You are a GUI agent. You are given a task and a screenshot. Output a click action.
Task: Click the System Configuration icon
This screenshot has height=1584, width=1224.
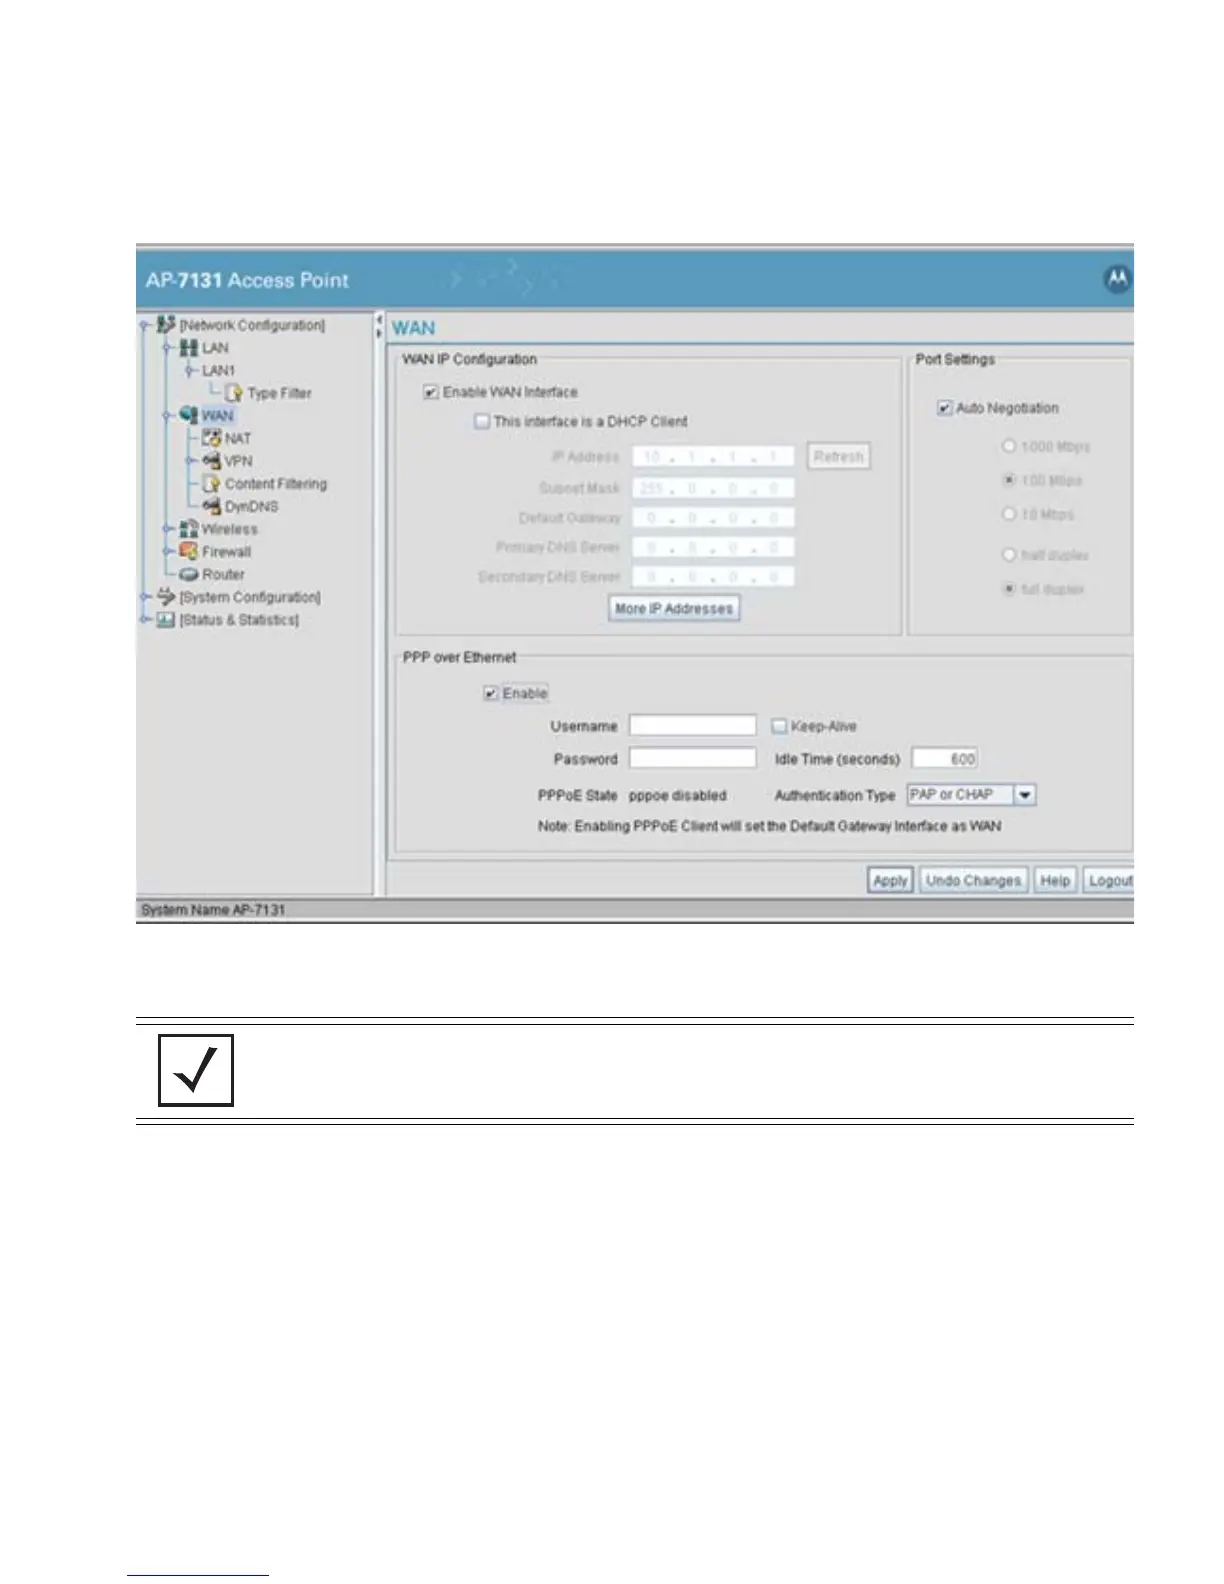(x=166, y=597)
